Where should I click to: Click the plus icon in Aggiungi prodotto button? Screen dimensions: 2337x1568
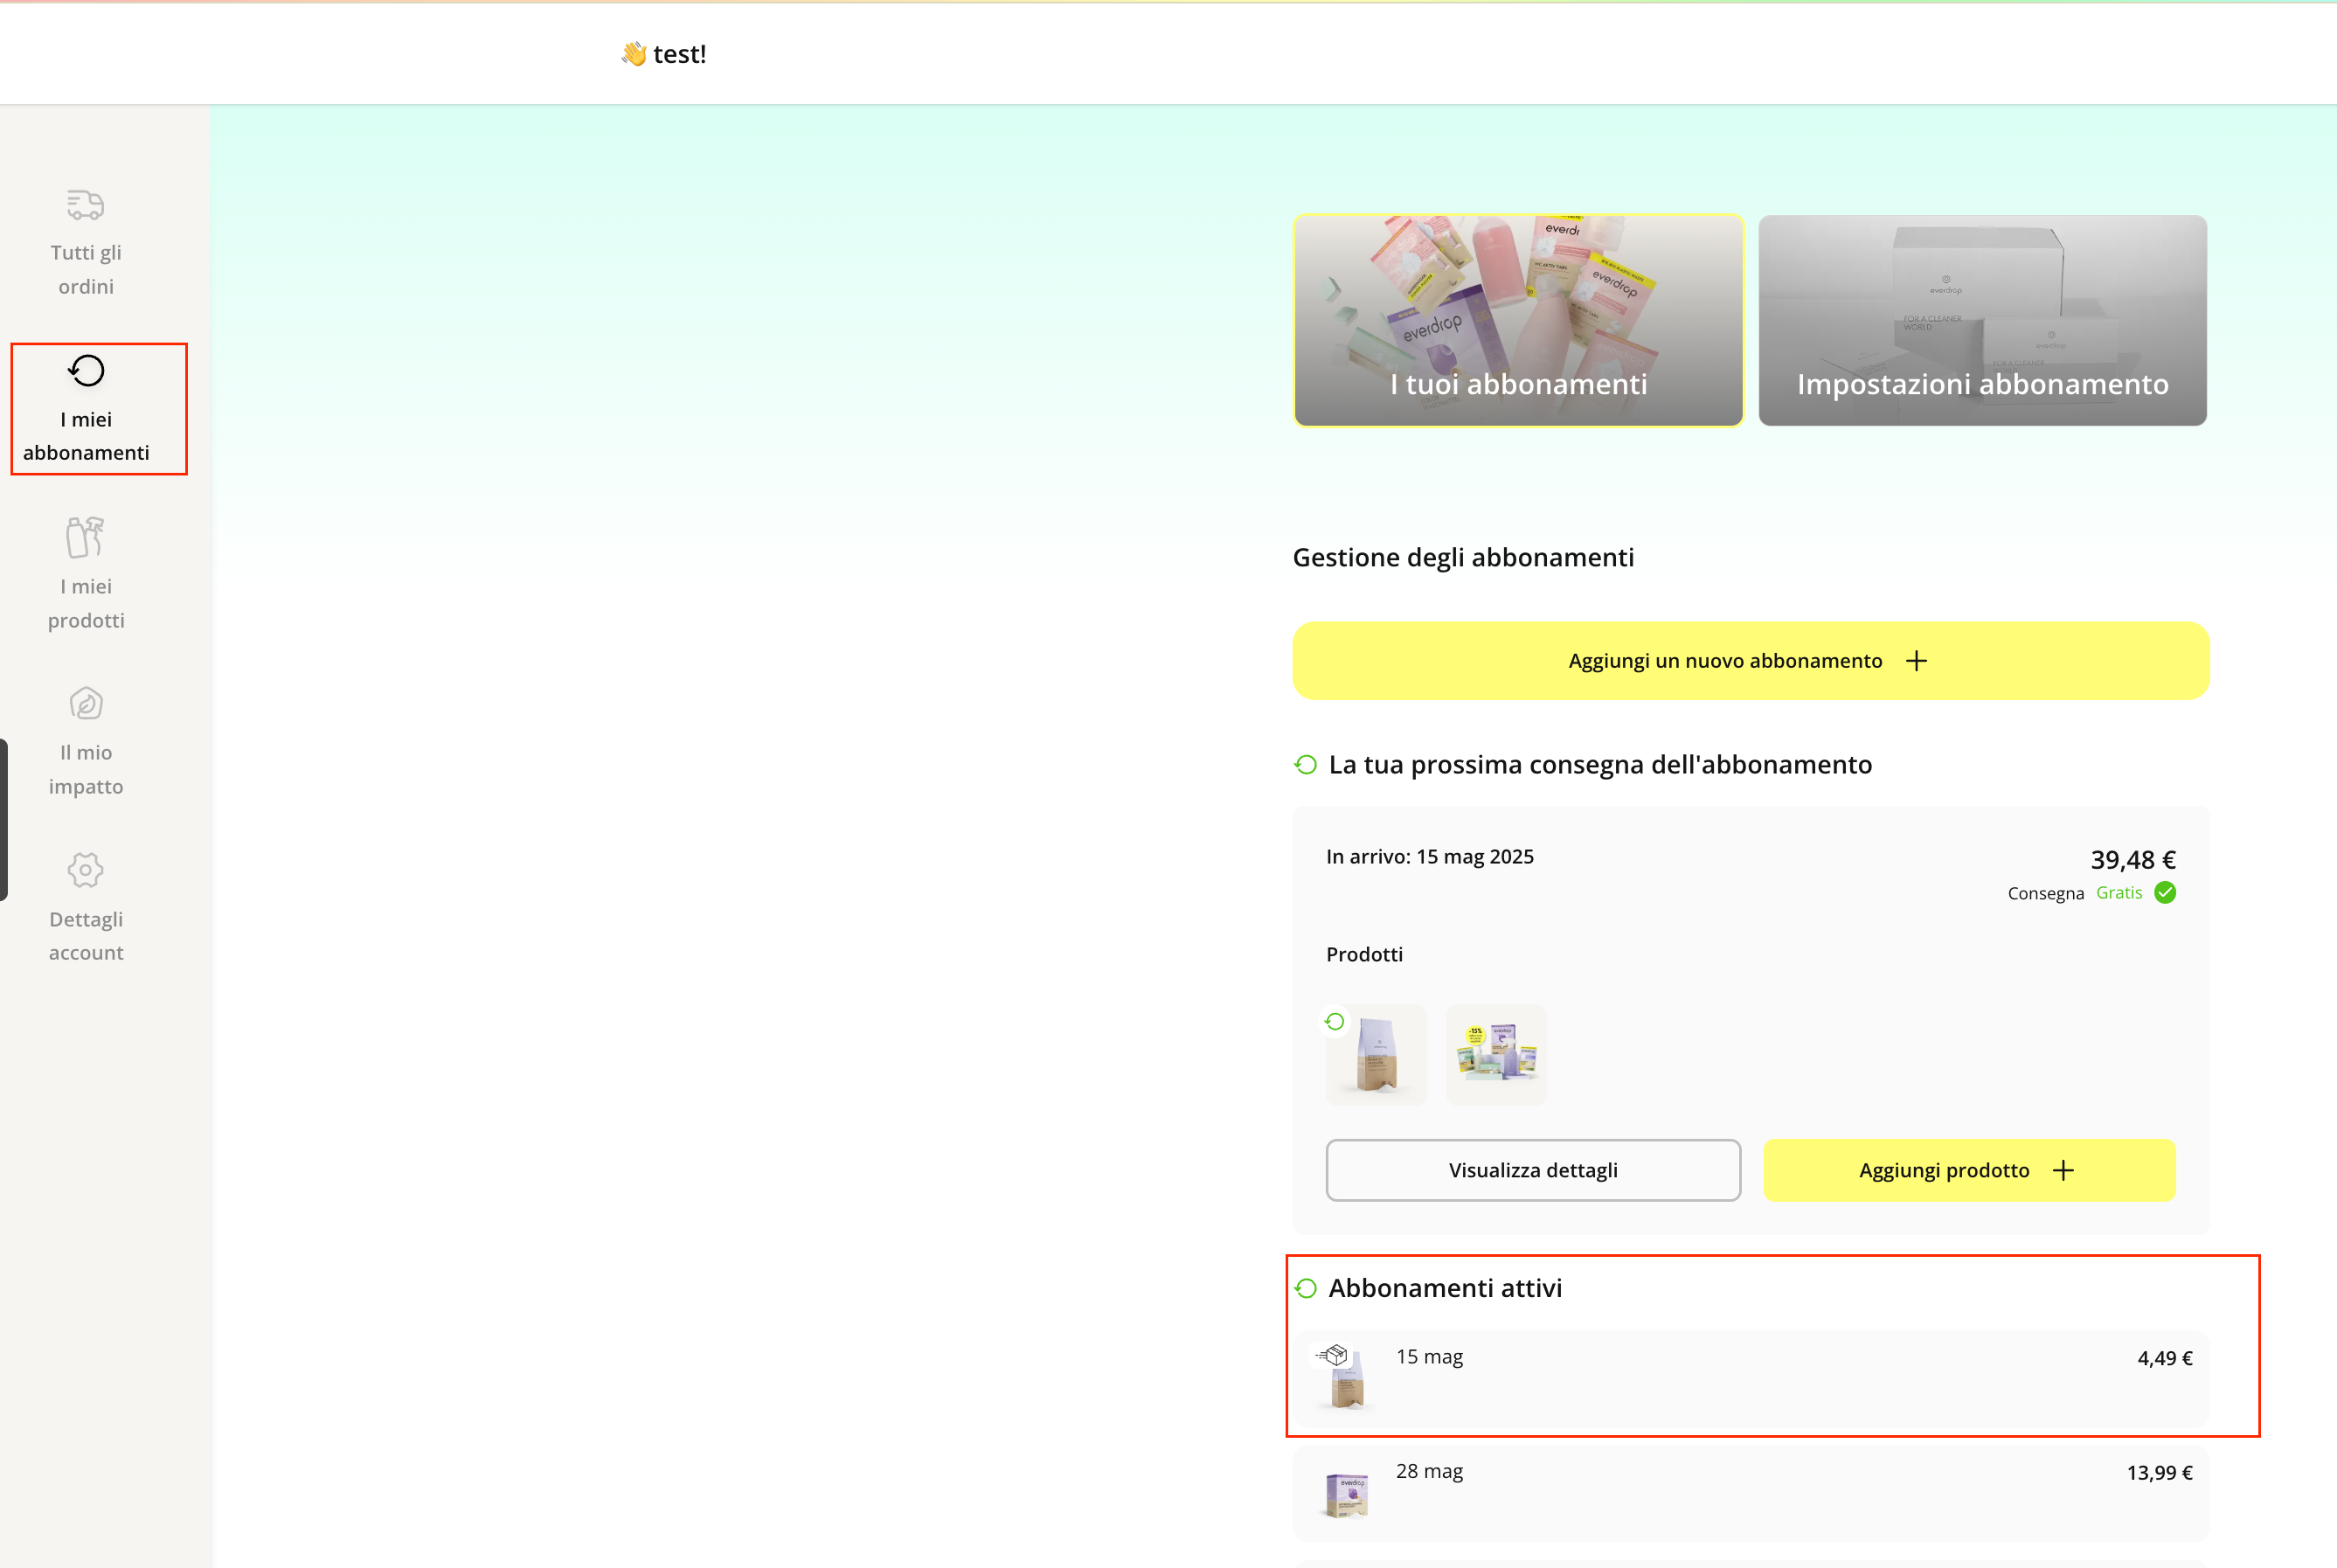click(2063, 1170)
